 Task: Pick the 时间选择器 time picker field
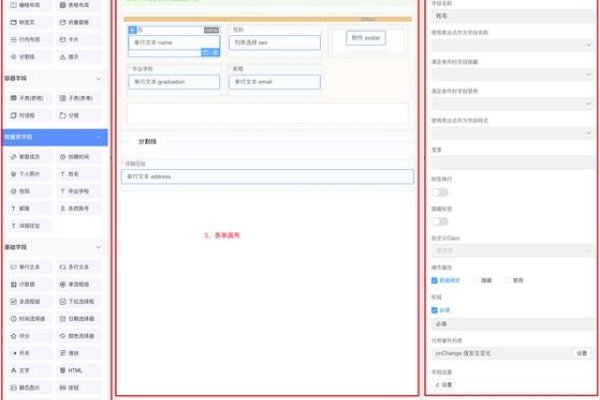[x=29, y=318]
